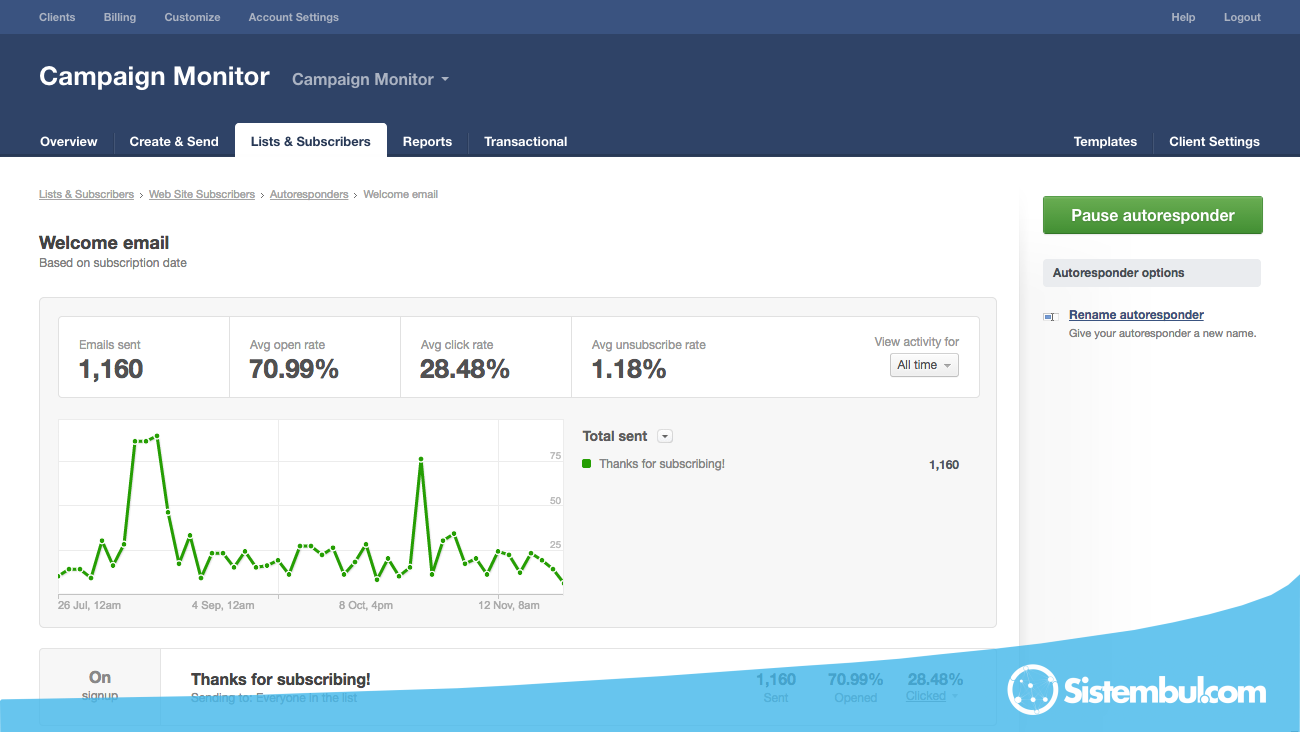The image size is (1300, 732).
Task: Open Billing in the top bar
Action: 120,17
